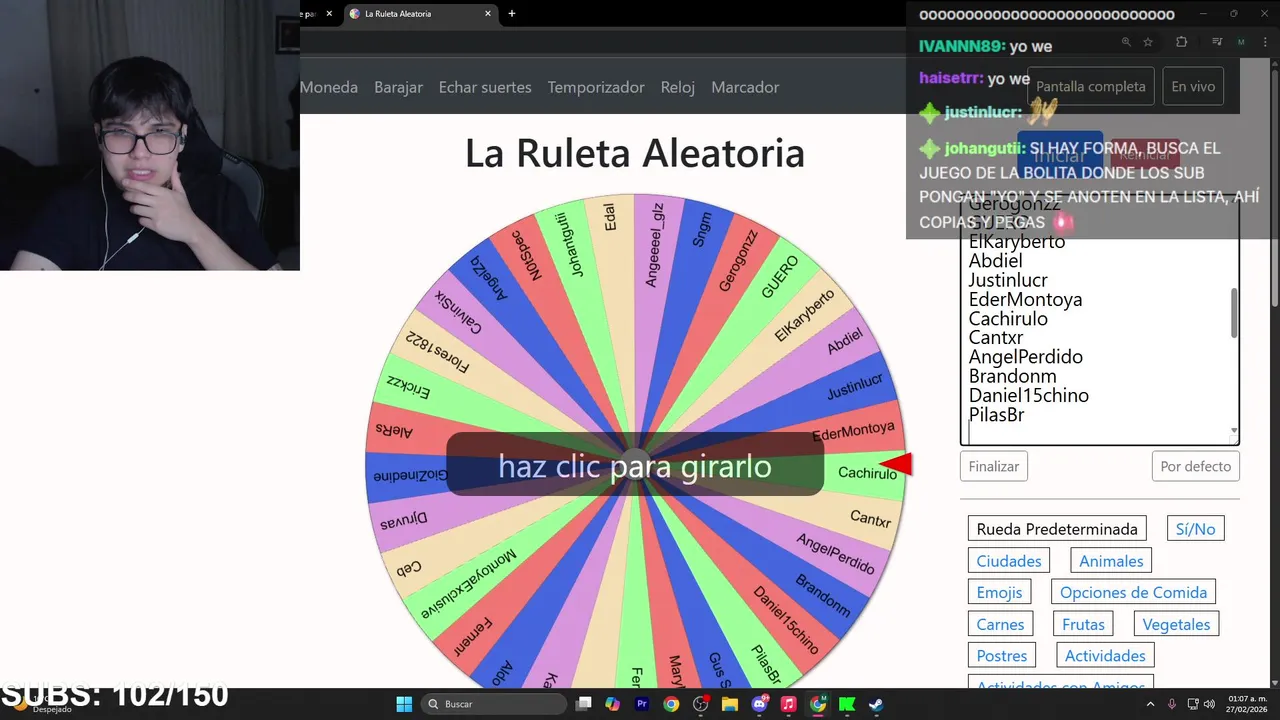Viewport: 1280px width, 720px height.
Task: Select the Frutas preset
Action: pos(1083,624)
